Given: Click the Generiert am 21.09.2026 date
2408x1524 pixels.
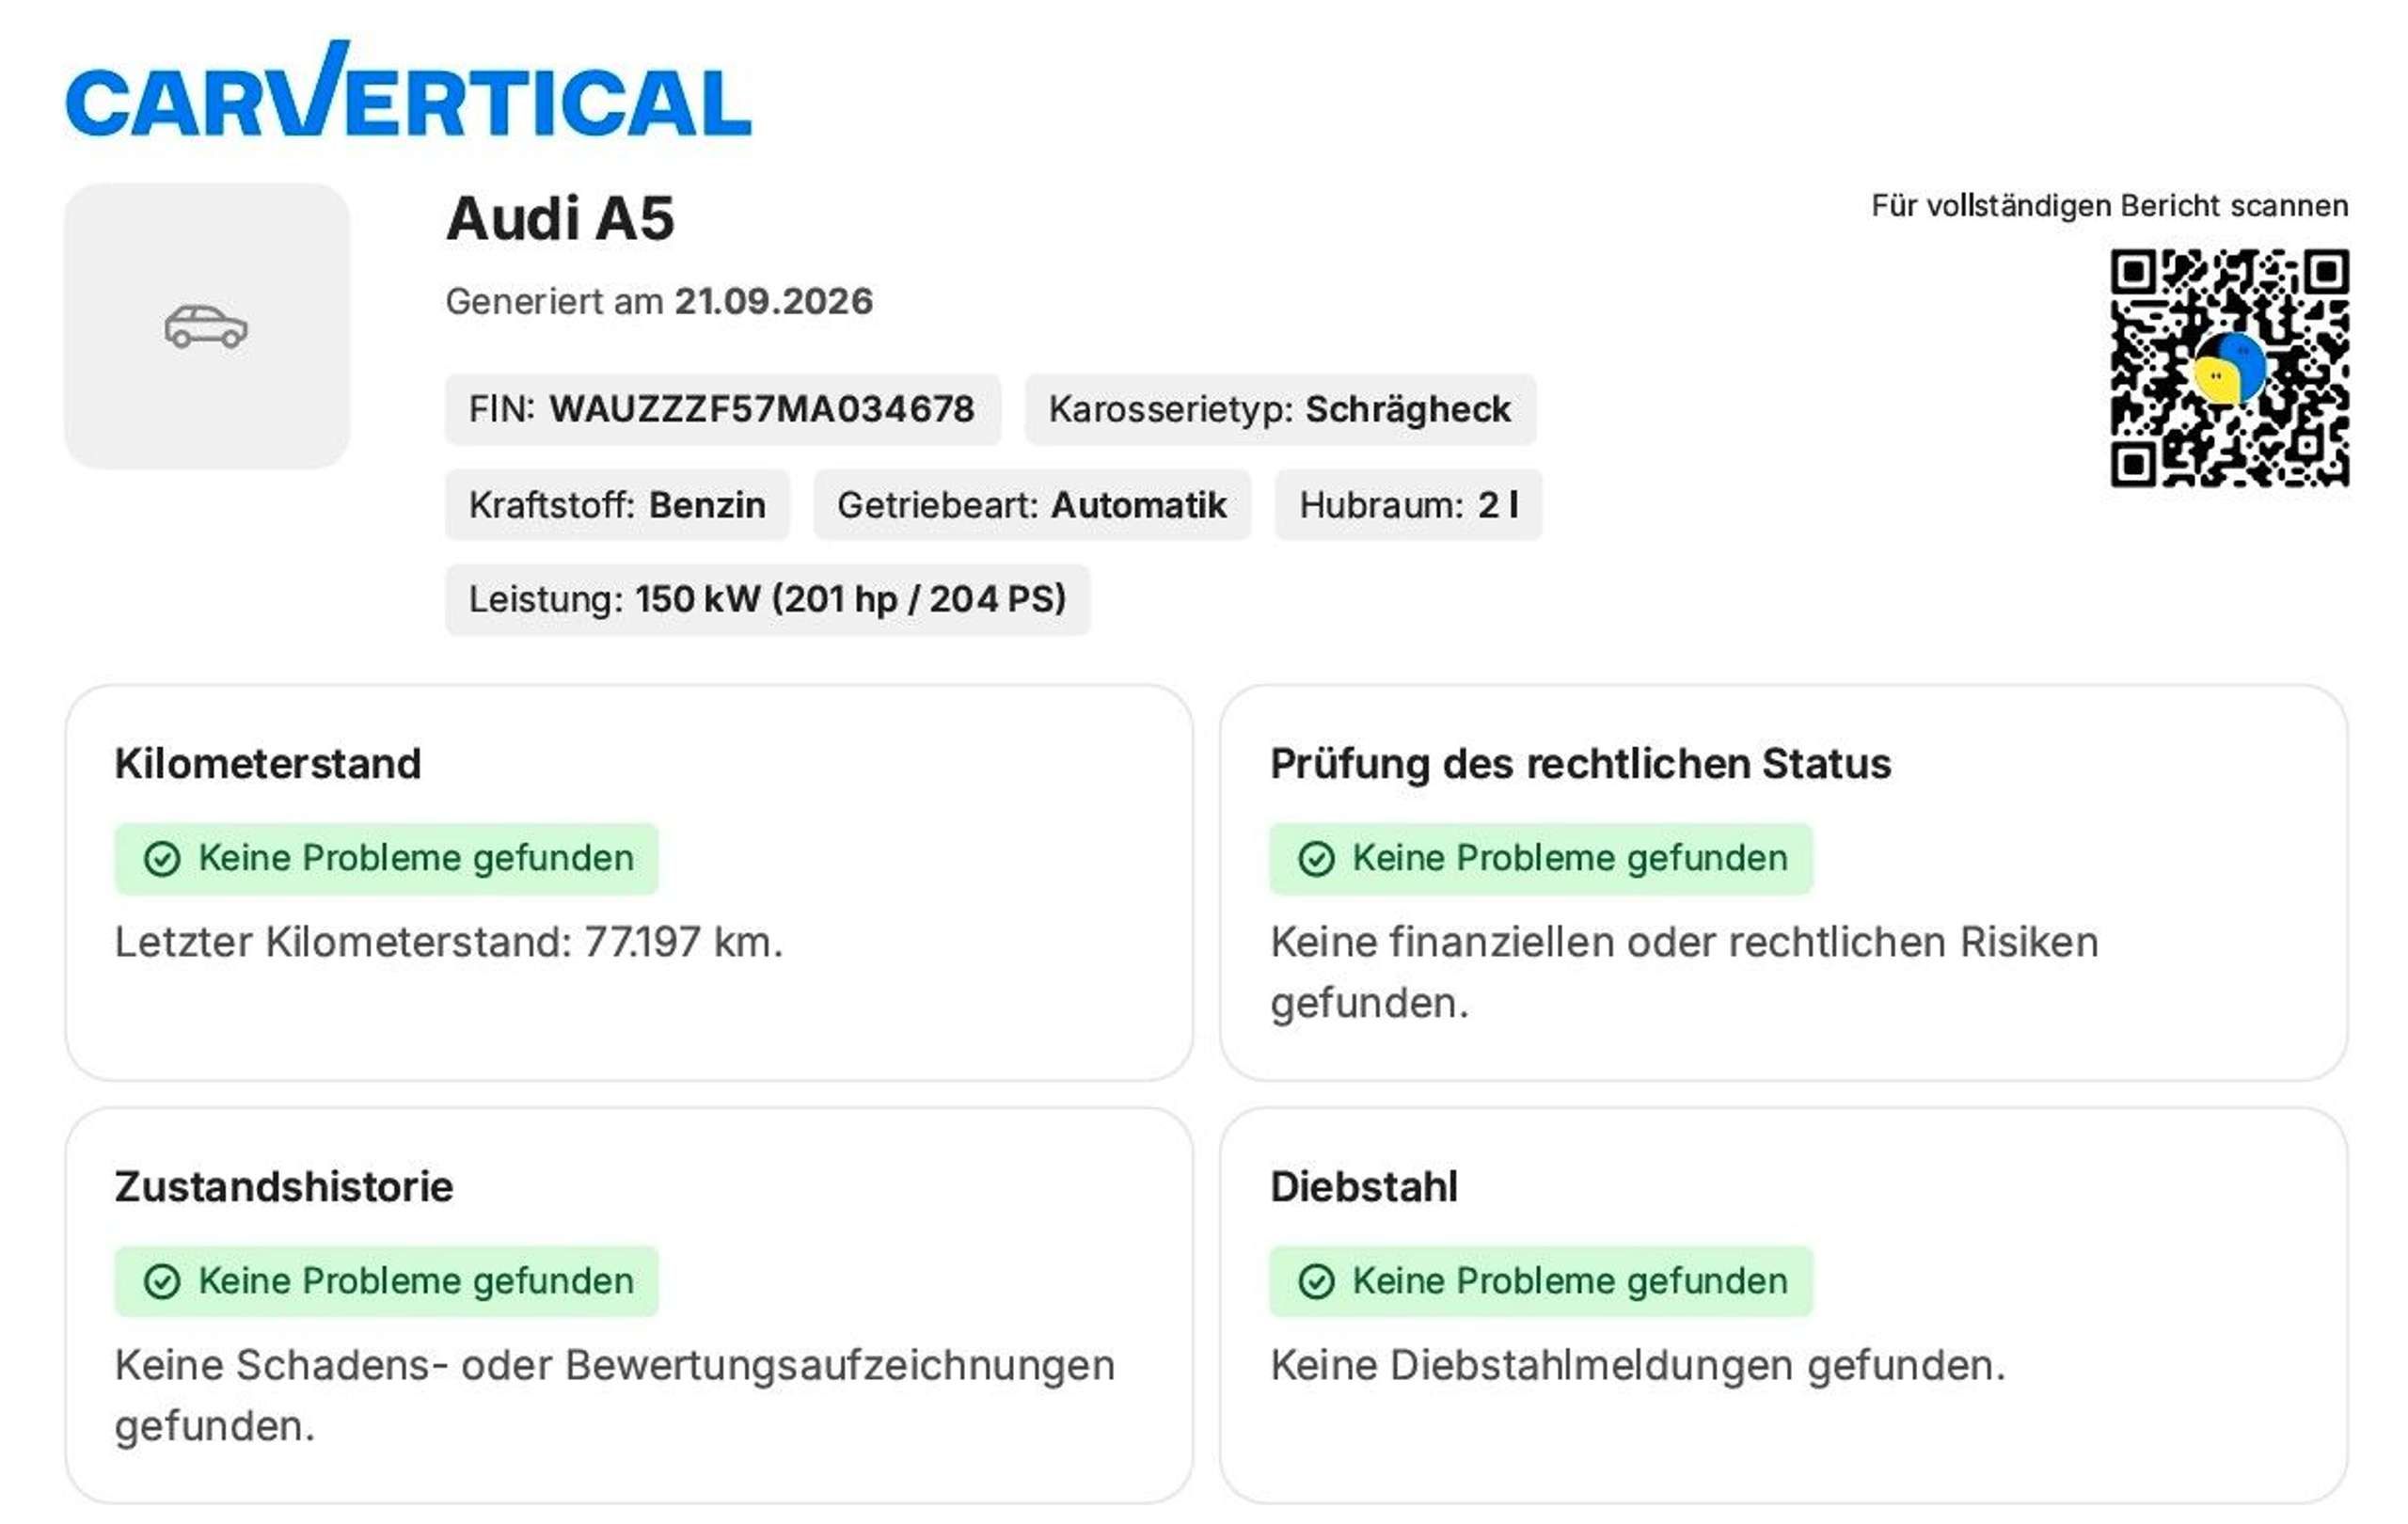Looking at the screenshot, I should (x=659, y=301).
